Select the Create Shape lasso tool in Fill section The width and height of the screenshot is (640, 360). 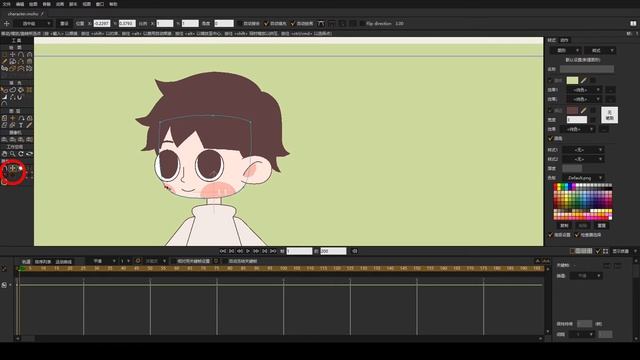point(13,90)
